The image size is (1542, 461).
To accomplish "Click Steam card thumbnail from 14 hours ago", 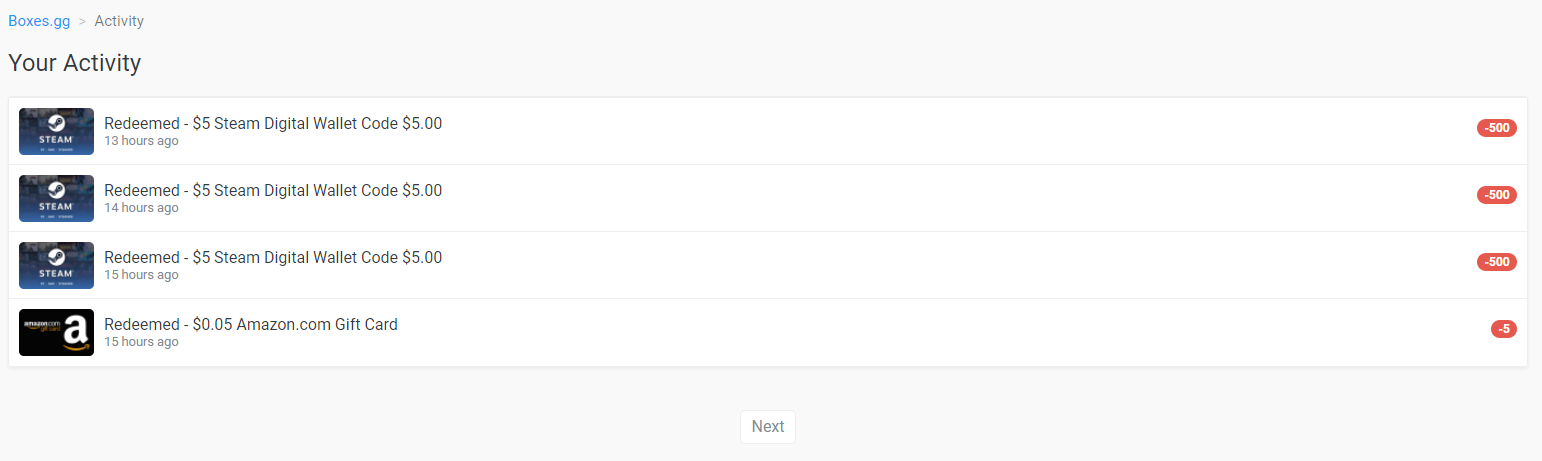I will click(56, 198).
